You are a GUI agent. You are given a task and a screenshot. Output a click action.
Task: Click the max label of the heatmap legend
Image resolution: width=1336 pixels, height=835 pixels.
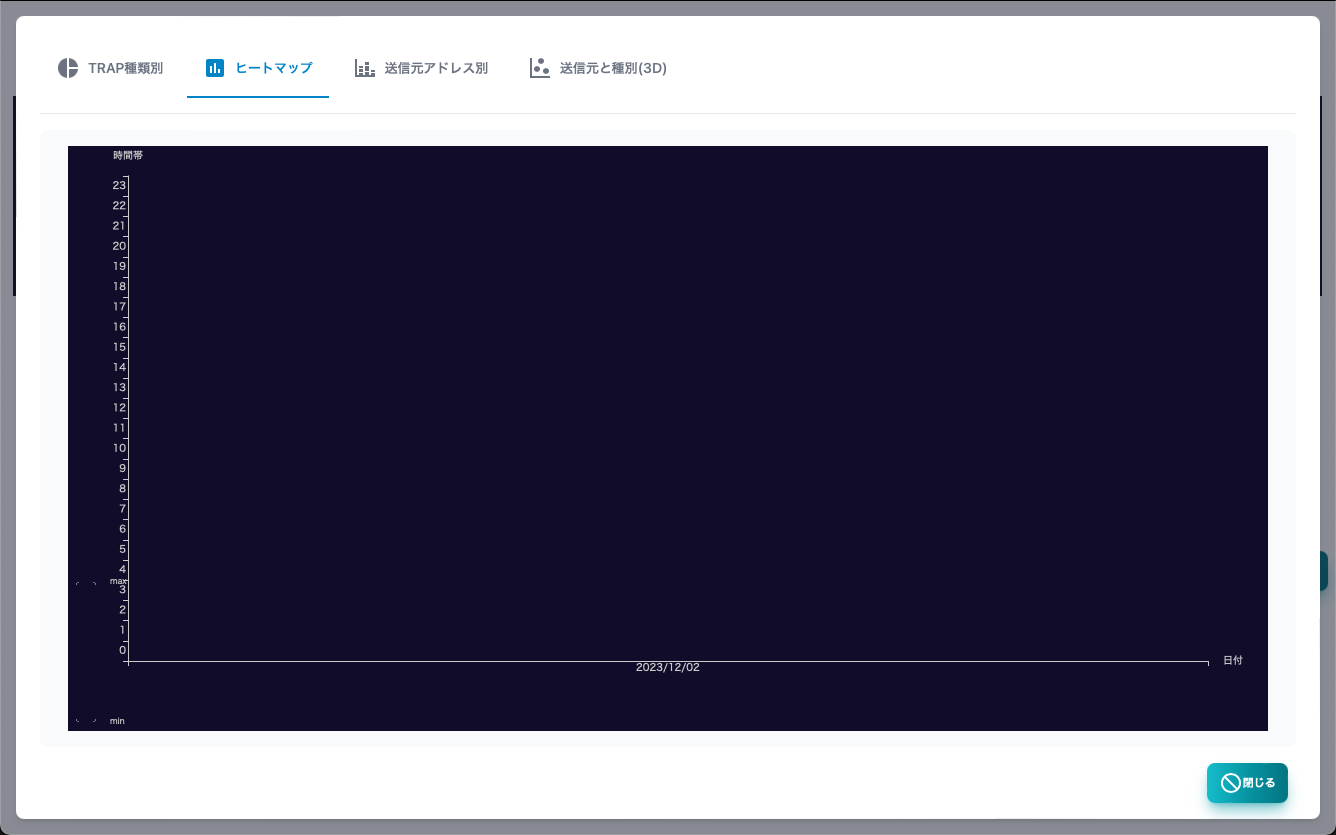pyautogui.click(x=118, y=581)
